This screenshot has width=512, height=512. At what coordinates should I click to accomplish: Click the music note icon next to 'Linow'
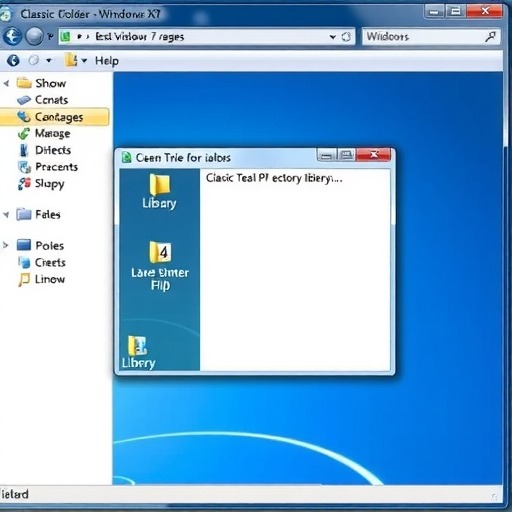pyautogui.click(x=24, y=279)
